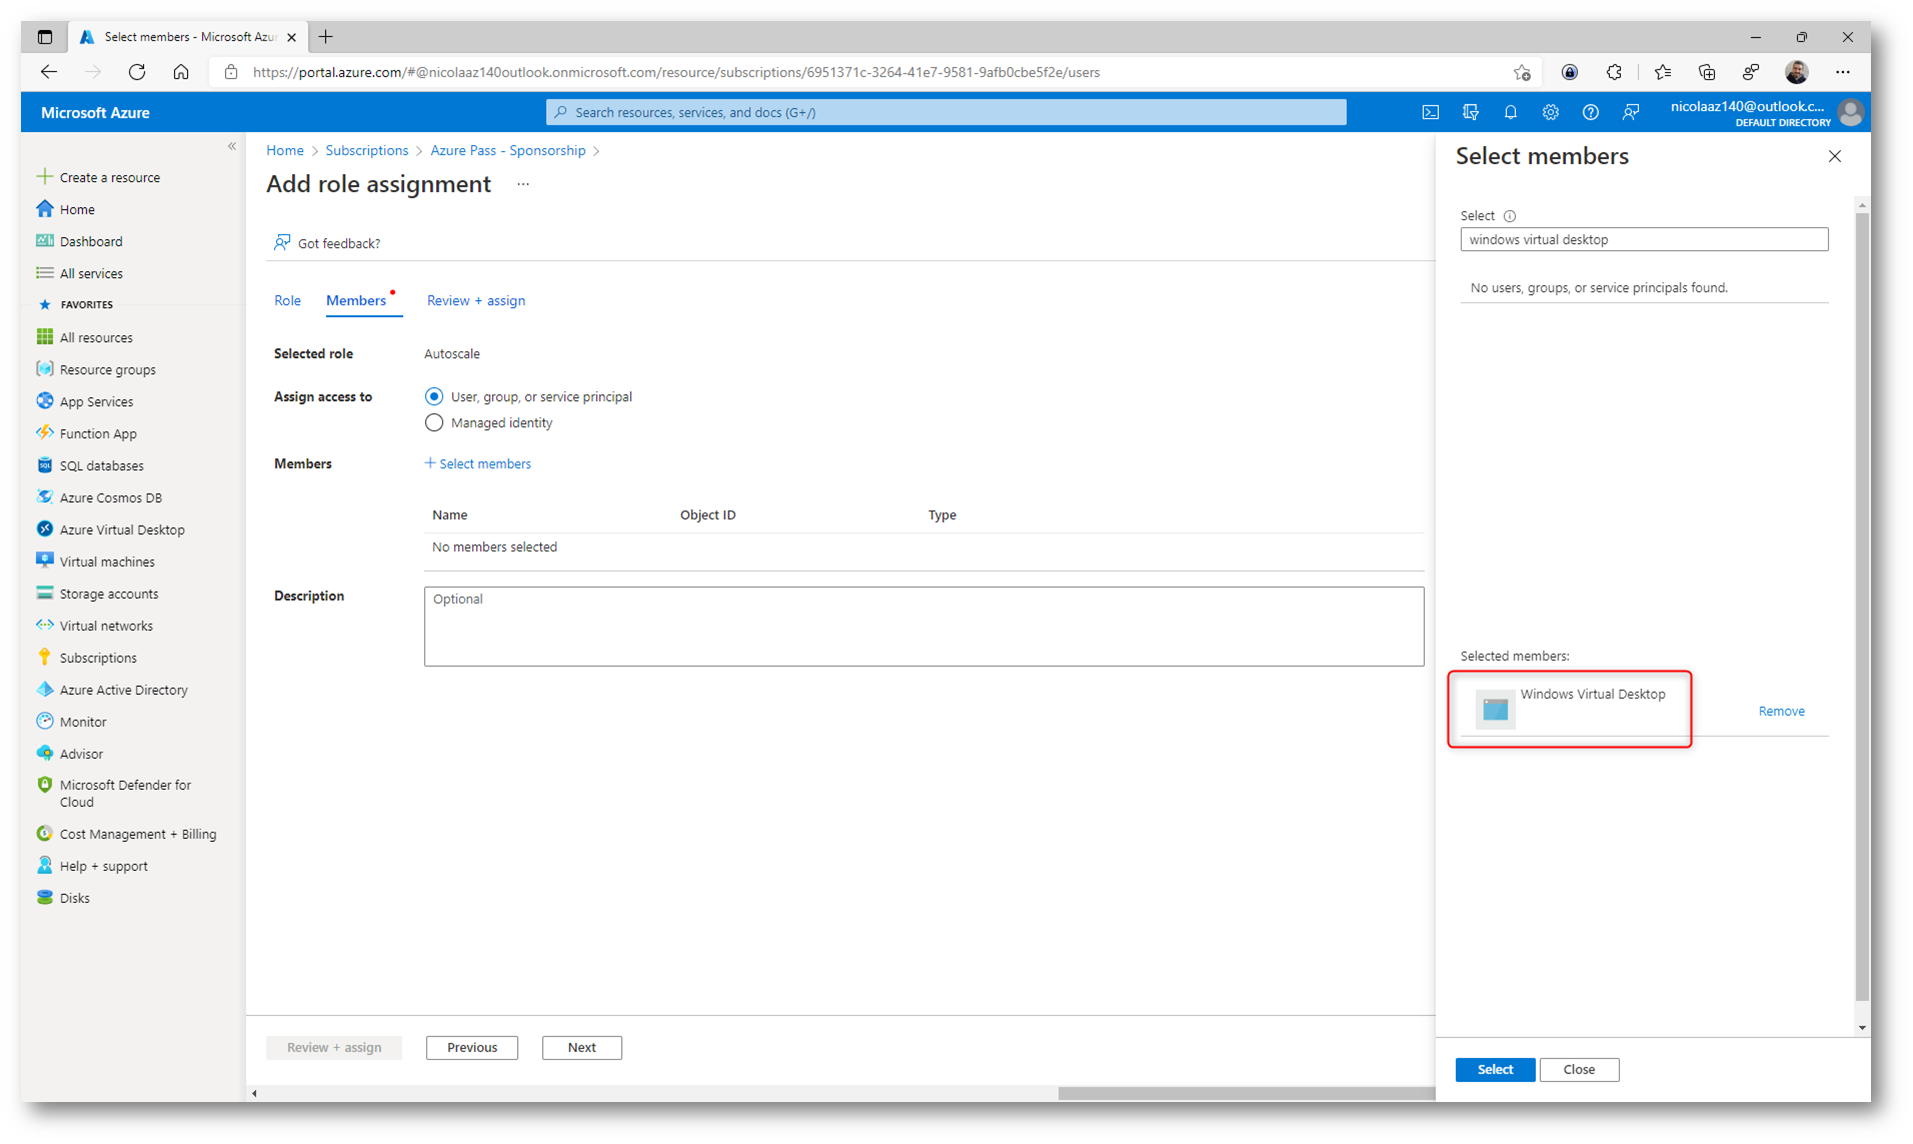Click the Home breadcrumb link

285,150
